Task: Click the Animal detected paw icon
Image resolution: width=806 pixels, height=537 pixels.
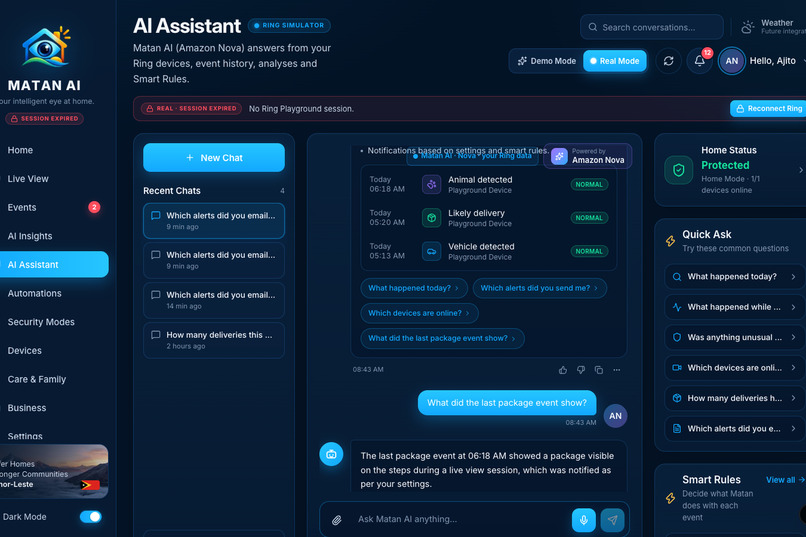Action: click(x=431, y=184)
